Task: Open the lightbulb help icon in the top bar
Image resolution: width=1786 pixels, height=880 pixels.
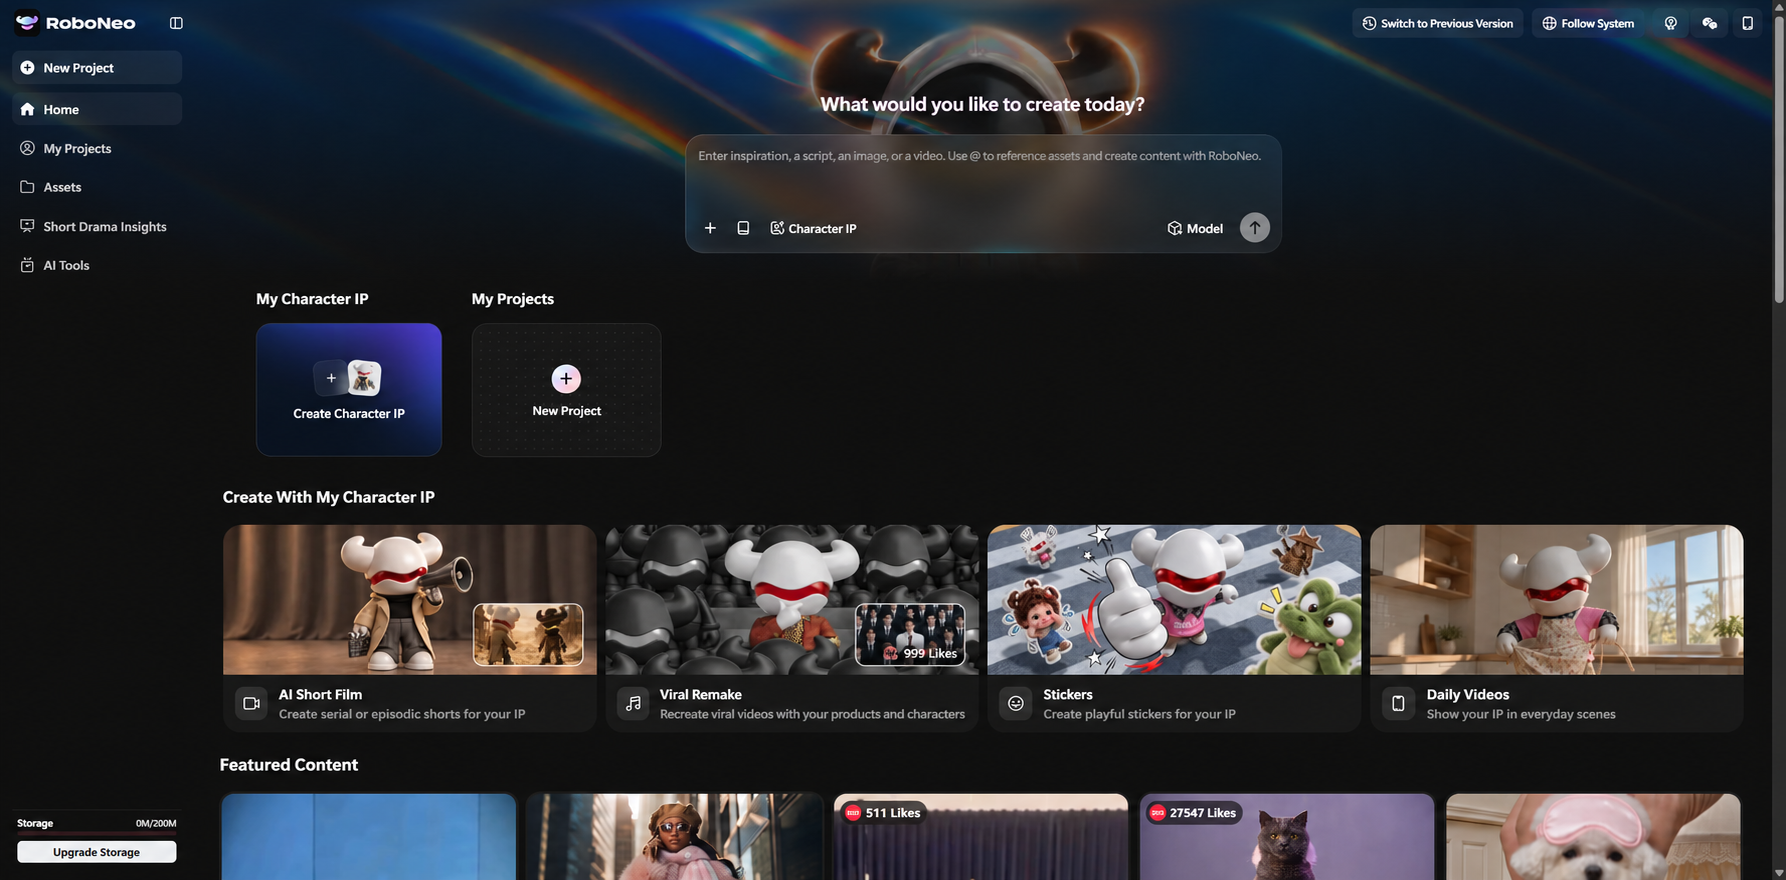Action: pyautogui.click(x=1670, y=23)
